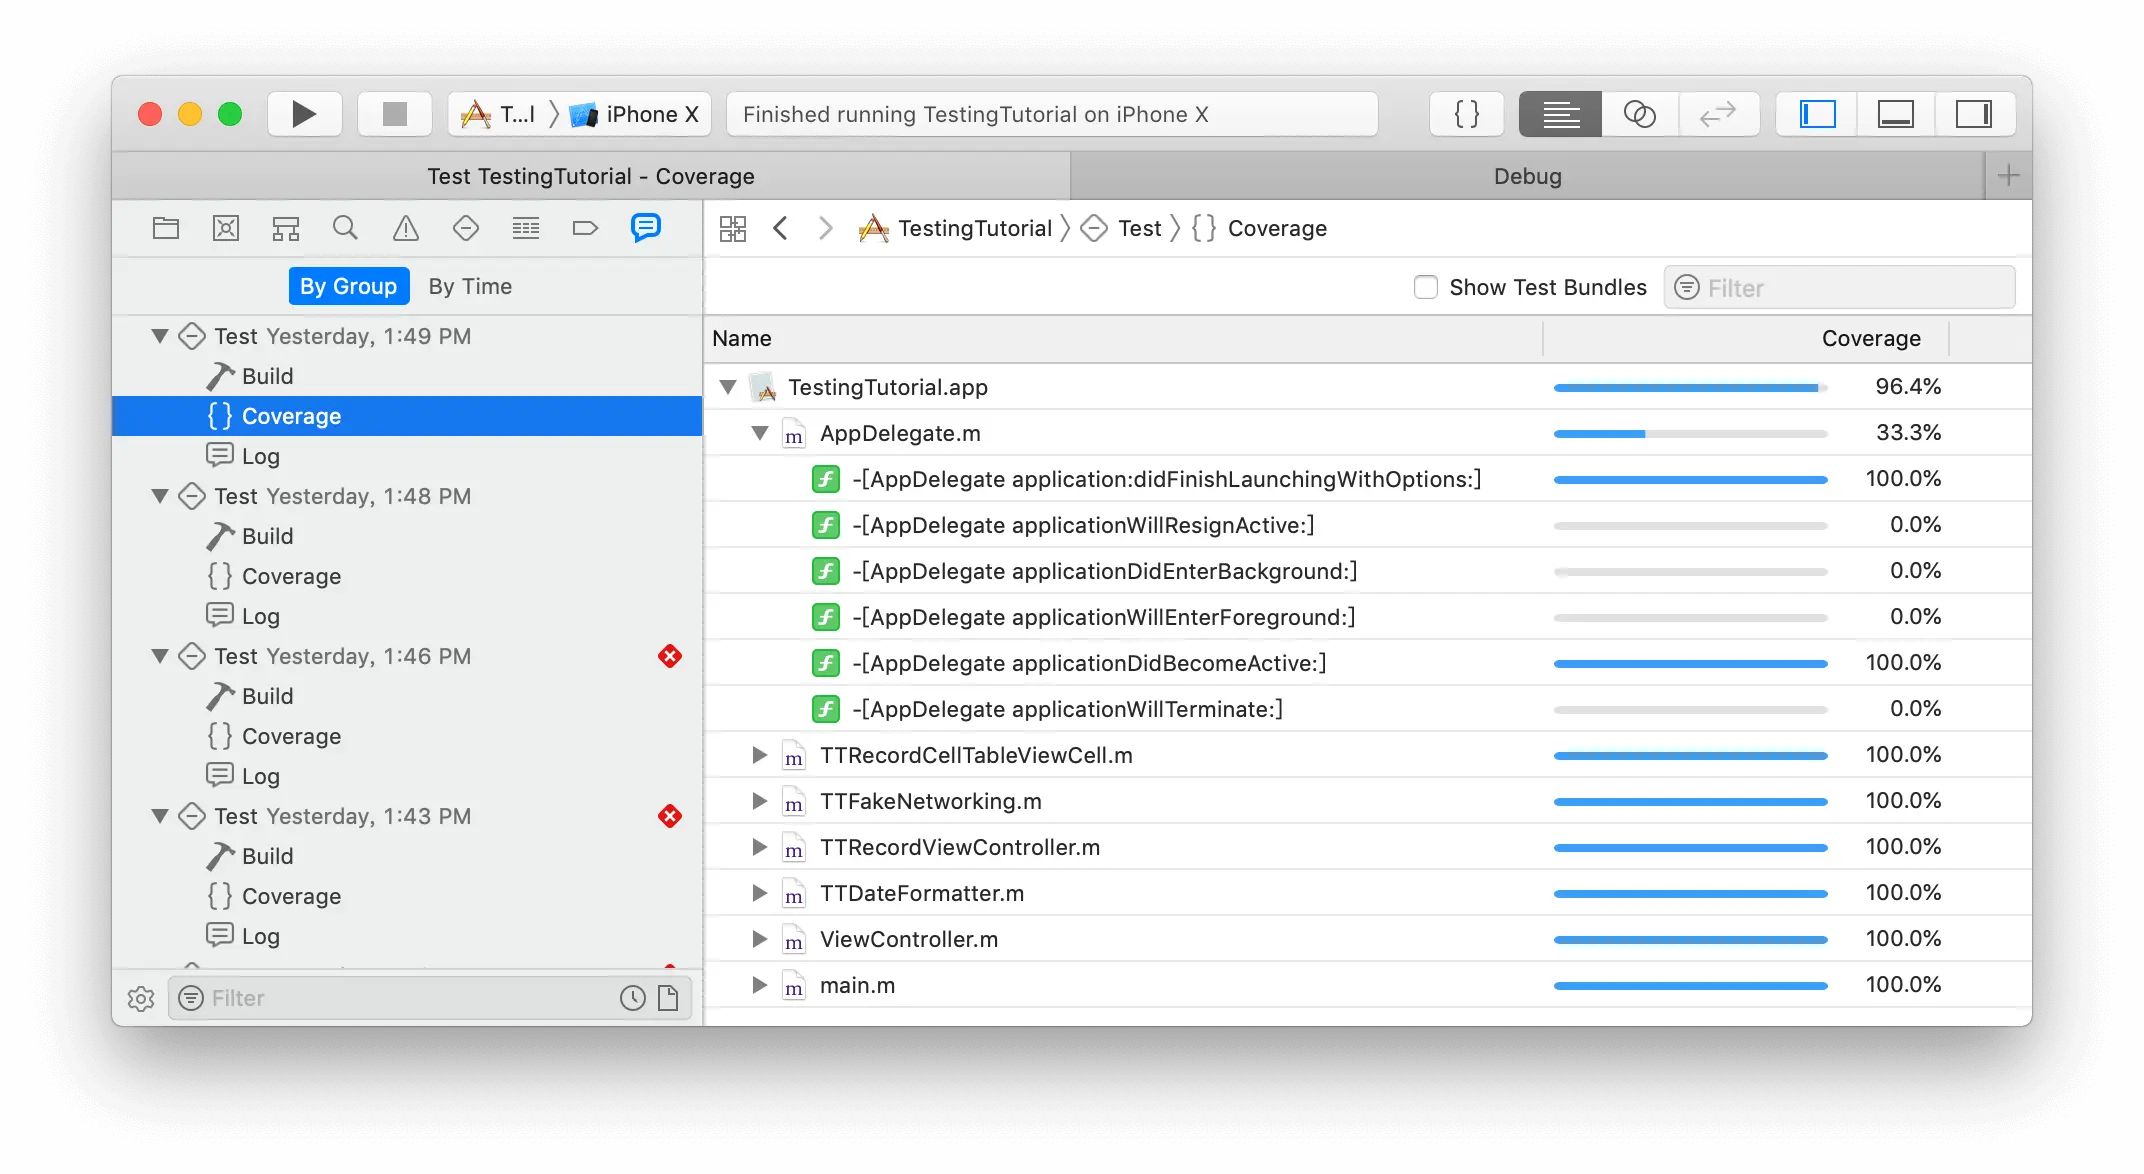Show reports By Time
2144x1174 pixels.
(x=470, y=286)
